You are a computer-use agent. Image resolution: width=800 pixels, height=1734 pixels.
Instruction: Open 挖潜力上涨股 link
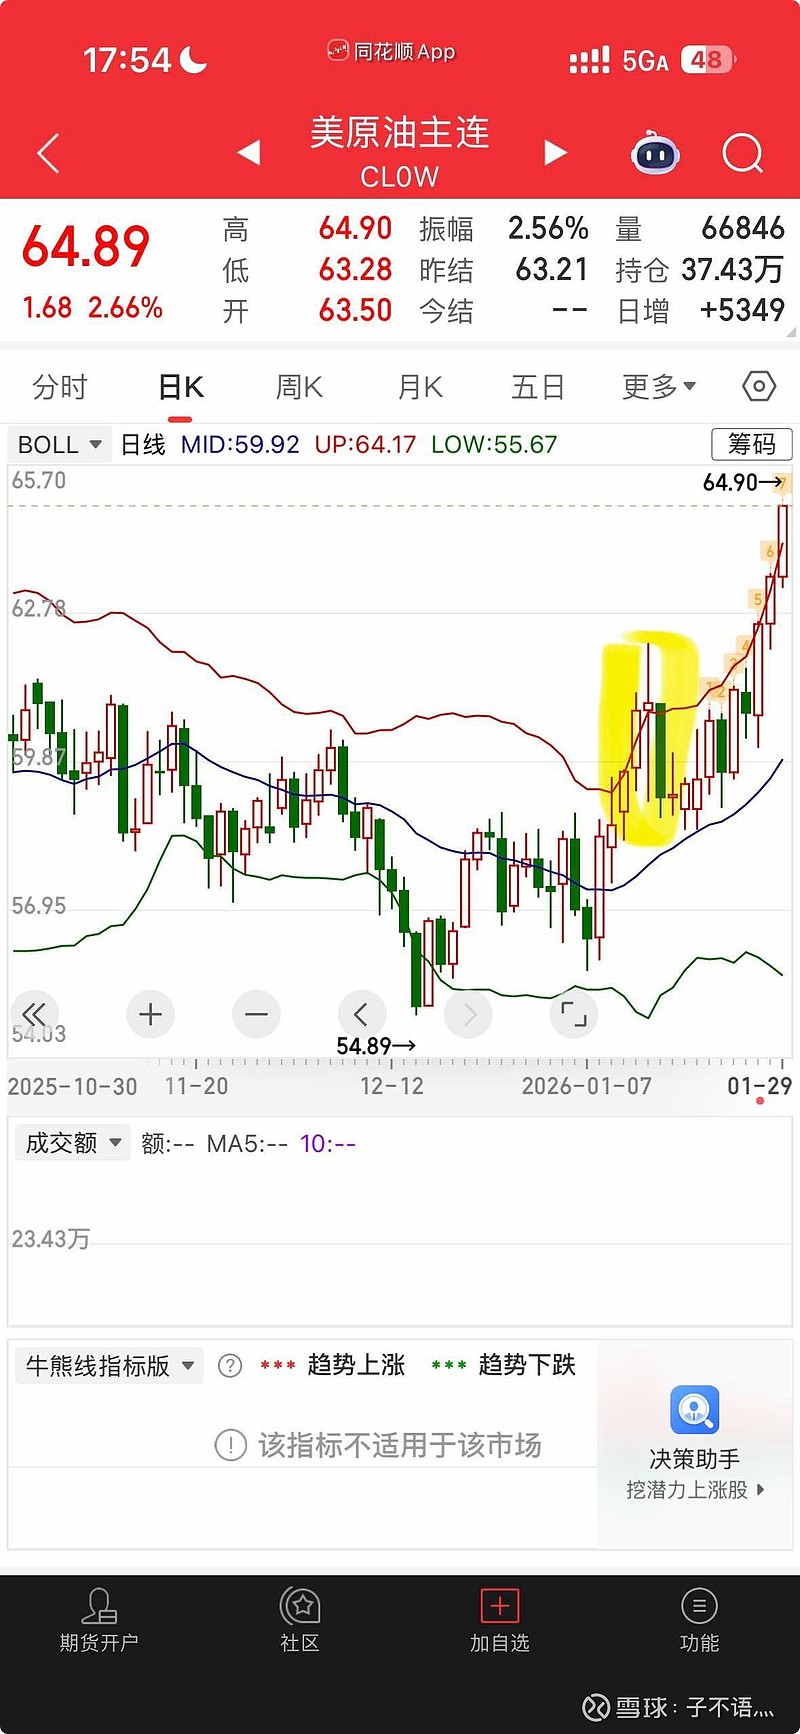695,1490
